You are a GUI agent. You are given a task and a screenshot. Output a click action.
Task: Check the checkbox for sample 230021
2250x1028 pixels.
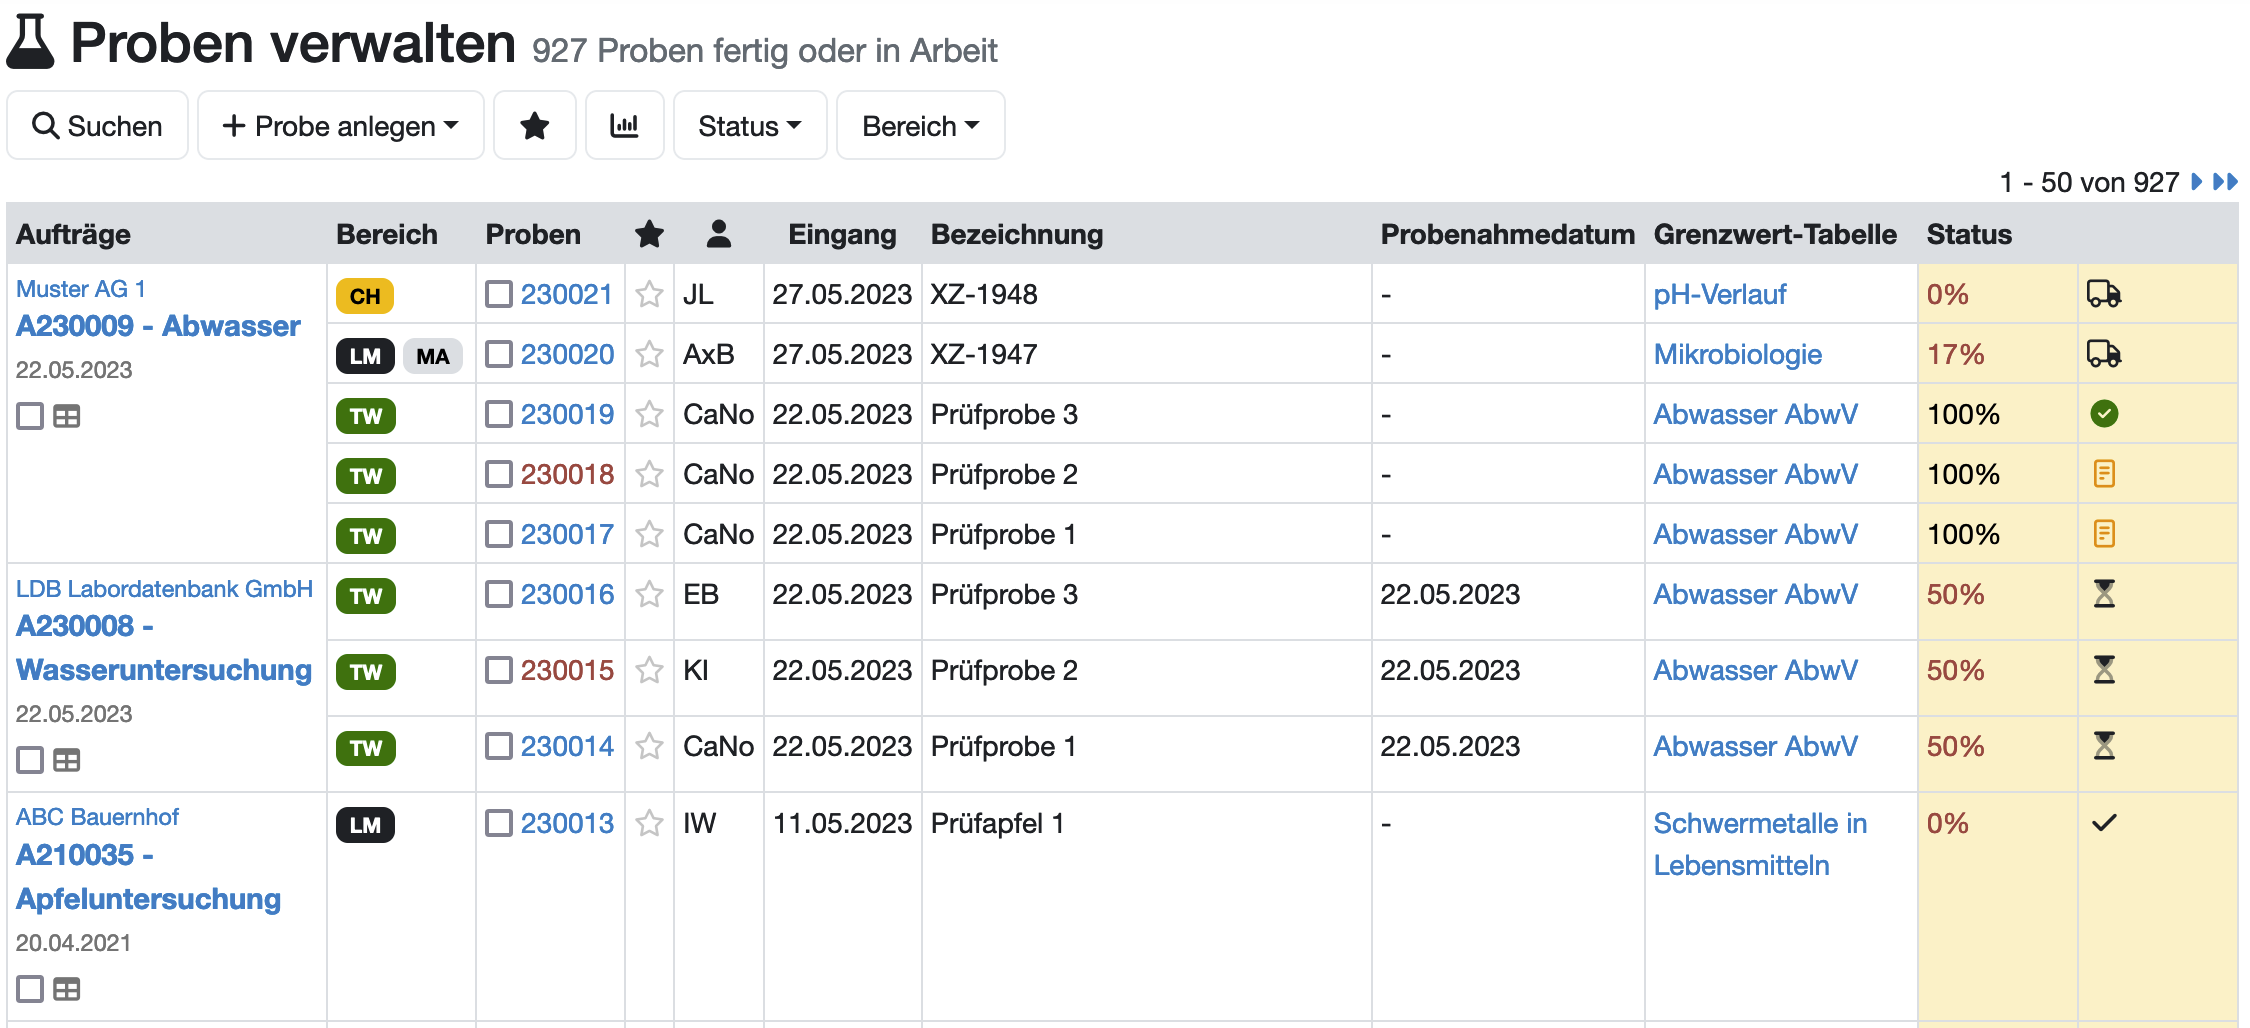click(498, 294)
